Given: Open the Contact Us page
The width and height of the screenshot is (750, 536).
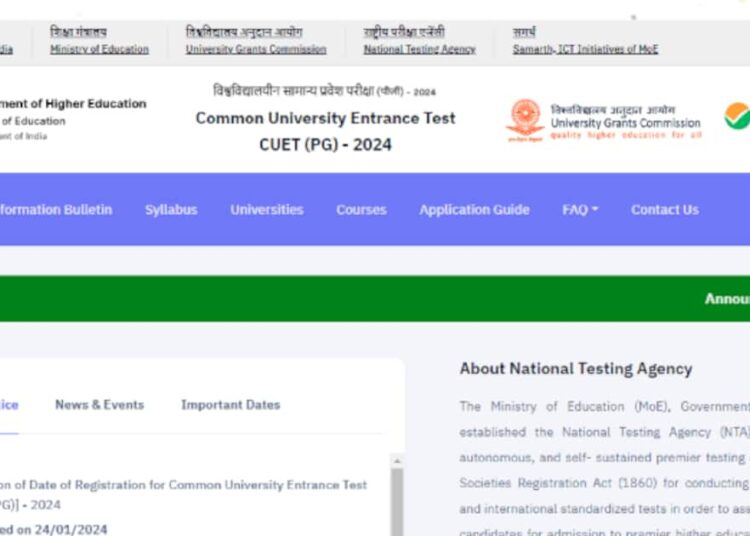Looking at the screenshot, I should click(x=665, y=210).
